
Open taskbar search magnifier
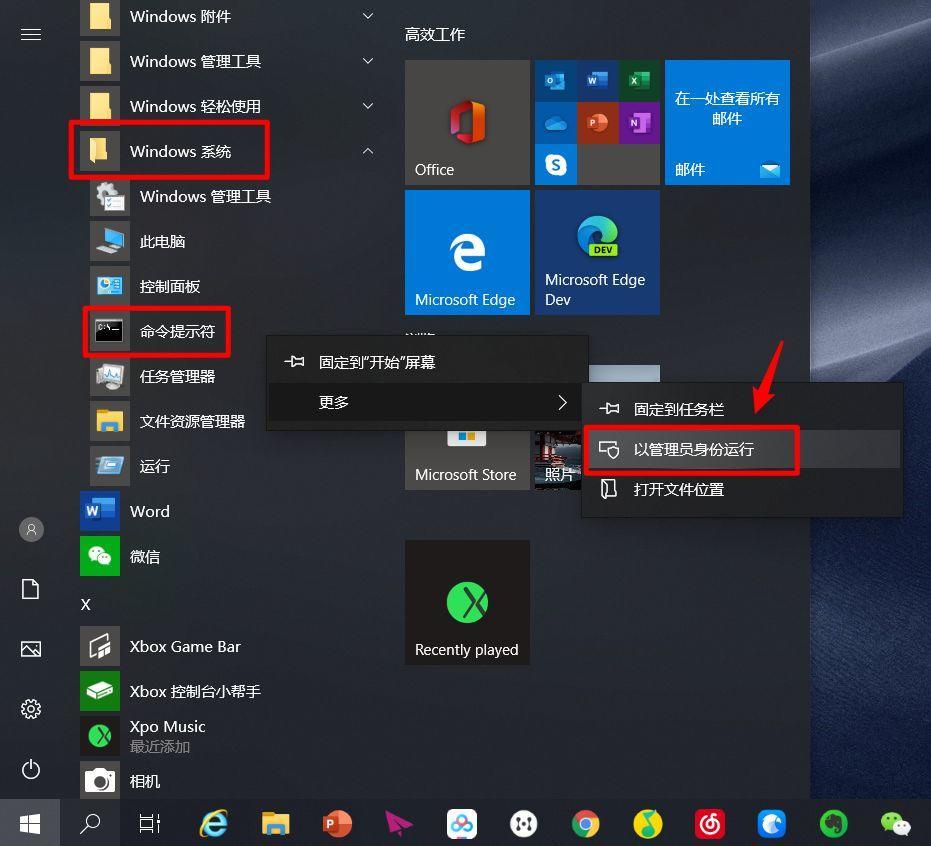click(90, 823)
